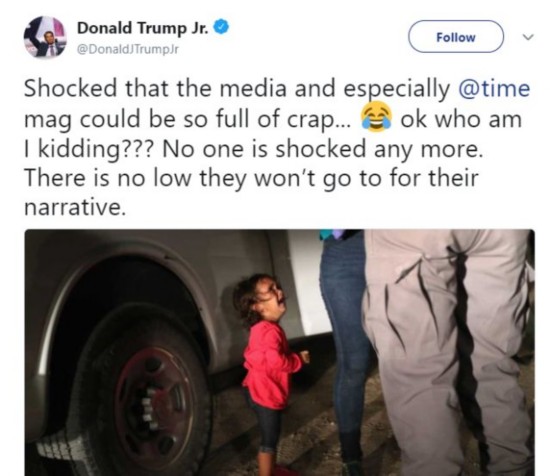Open the @time mention link
The image size is (550, 476).
[x=494, y=88]
